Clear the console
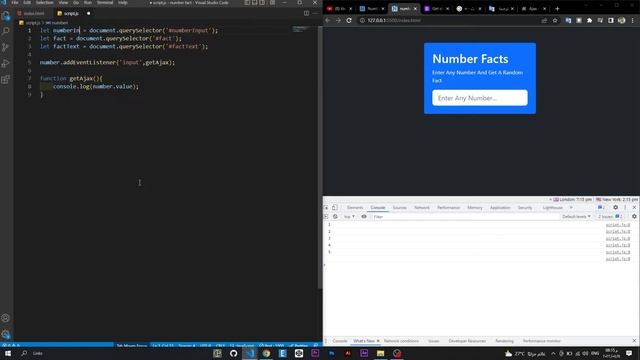This screenshot has width=640, height=360. pyautogui.click(x=335, y=216)
